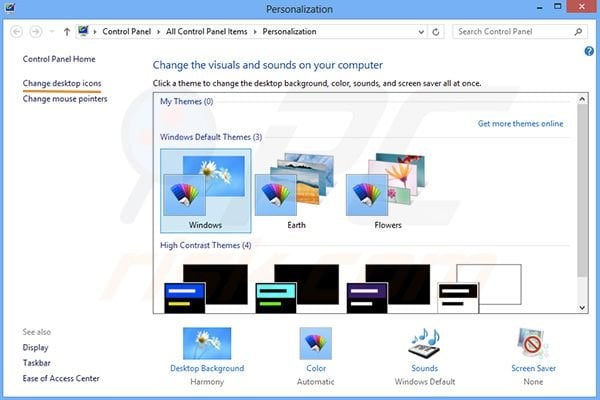Select Personalization breadcrumb in address bar
Image resolution: width=600 pixels, height=400 pixels.
289,31
